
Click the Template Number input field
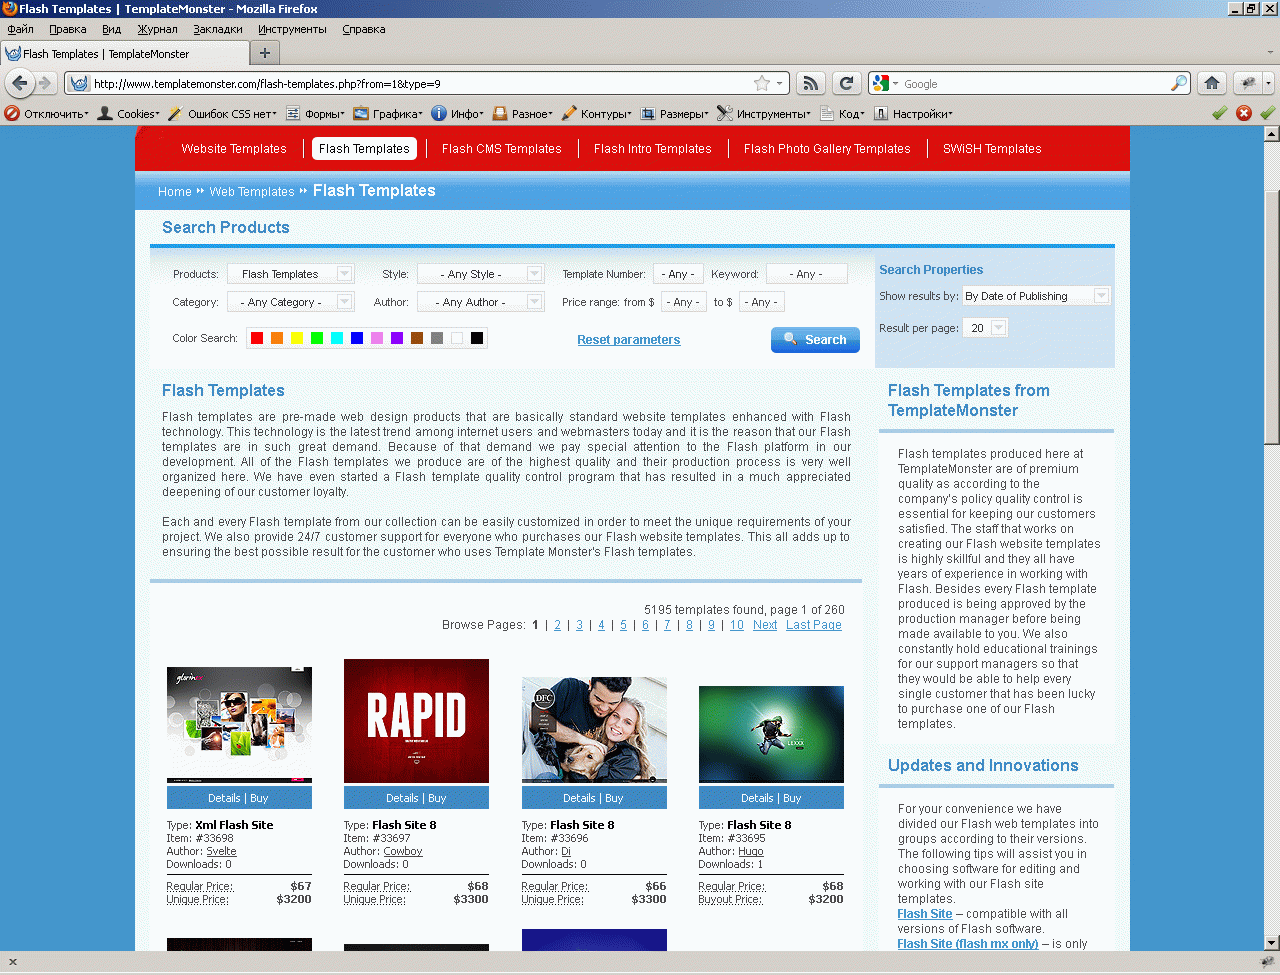(678, 274)
